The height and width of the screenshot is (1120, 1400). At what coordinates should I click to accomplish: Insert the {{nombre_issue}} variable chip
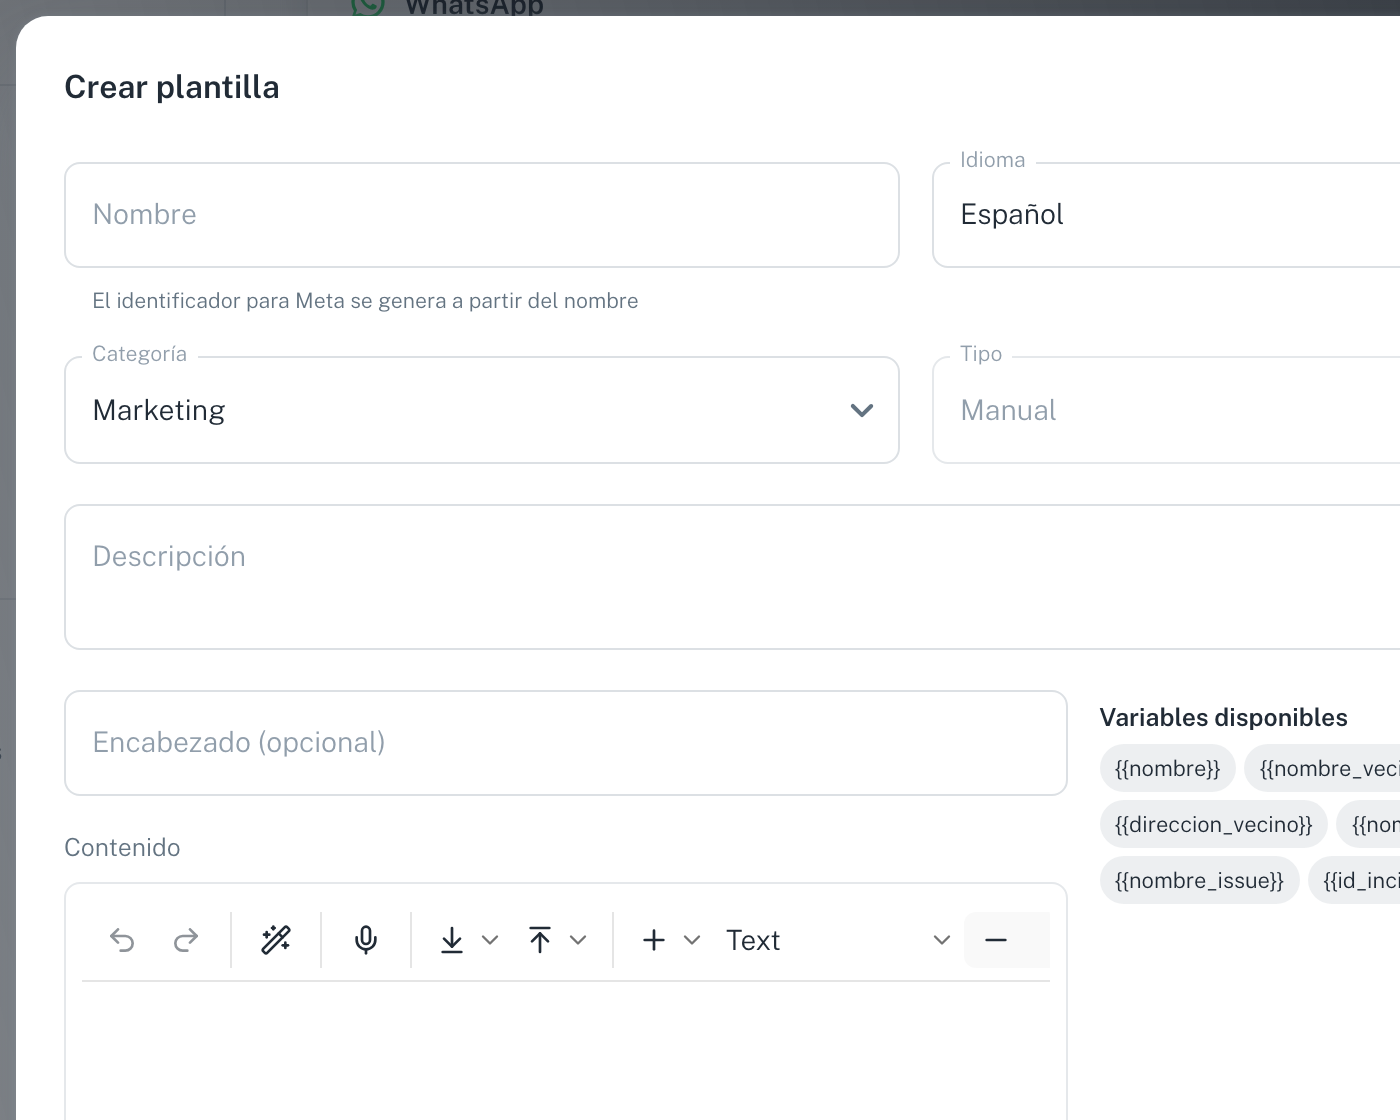coord(1200,881)
